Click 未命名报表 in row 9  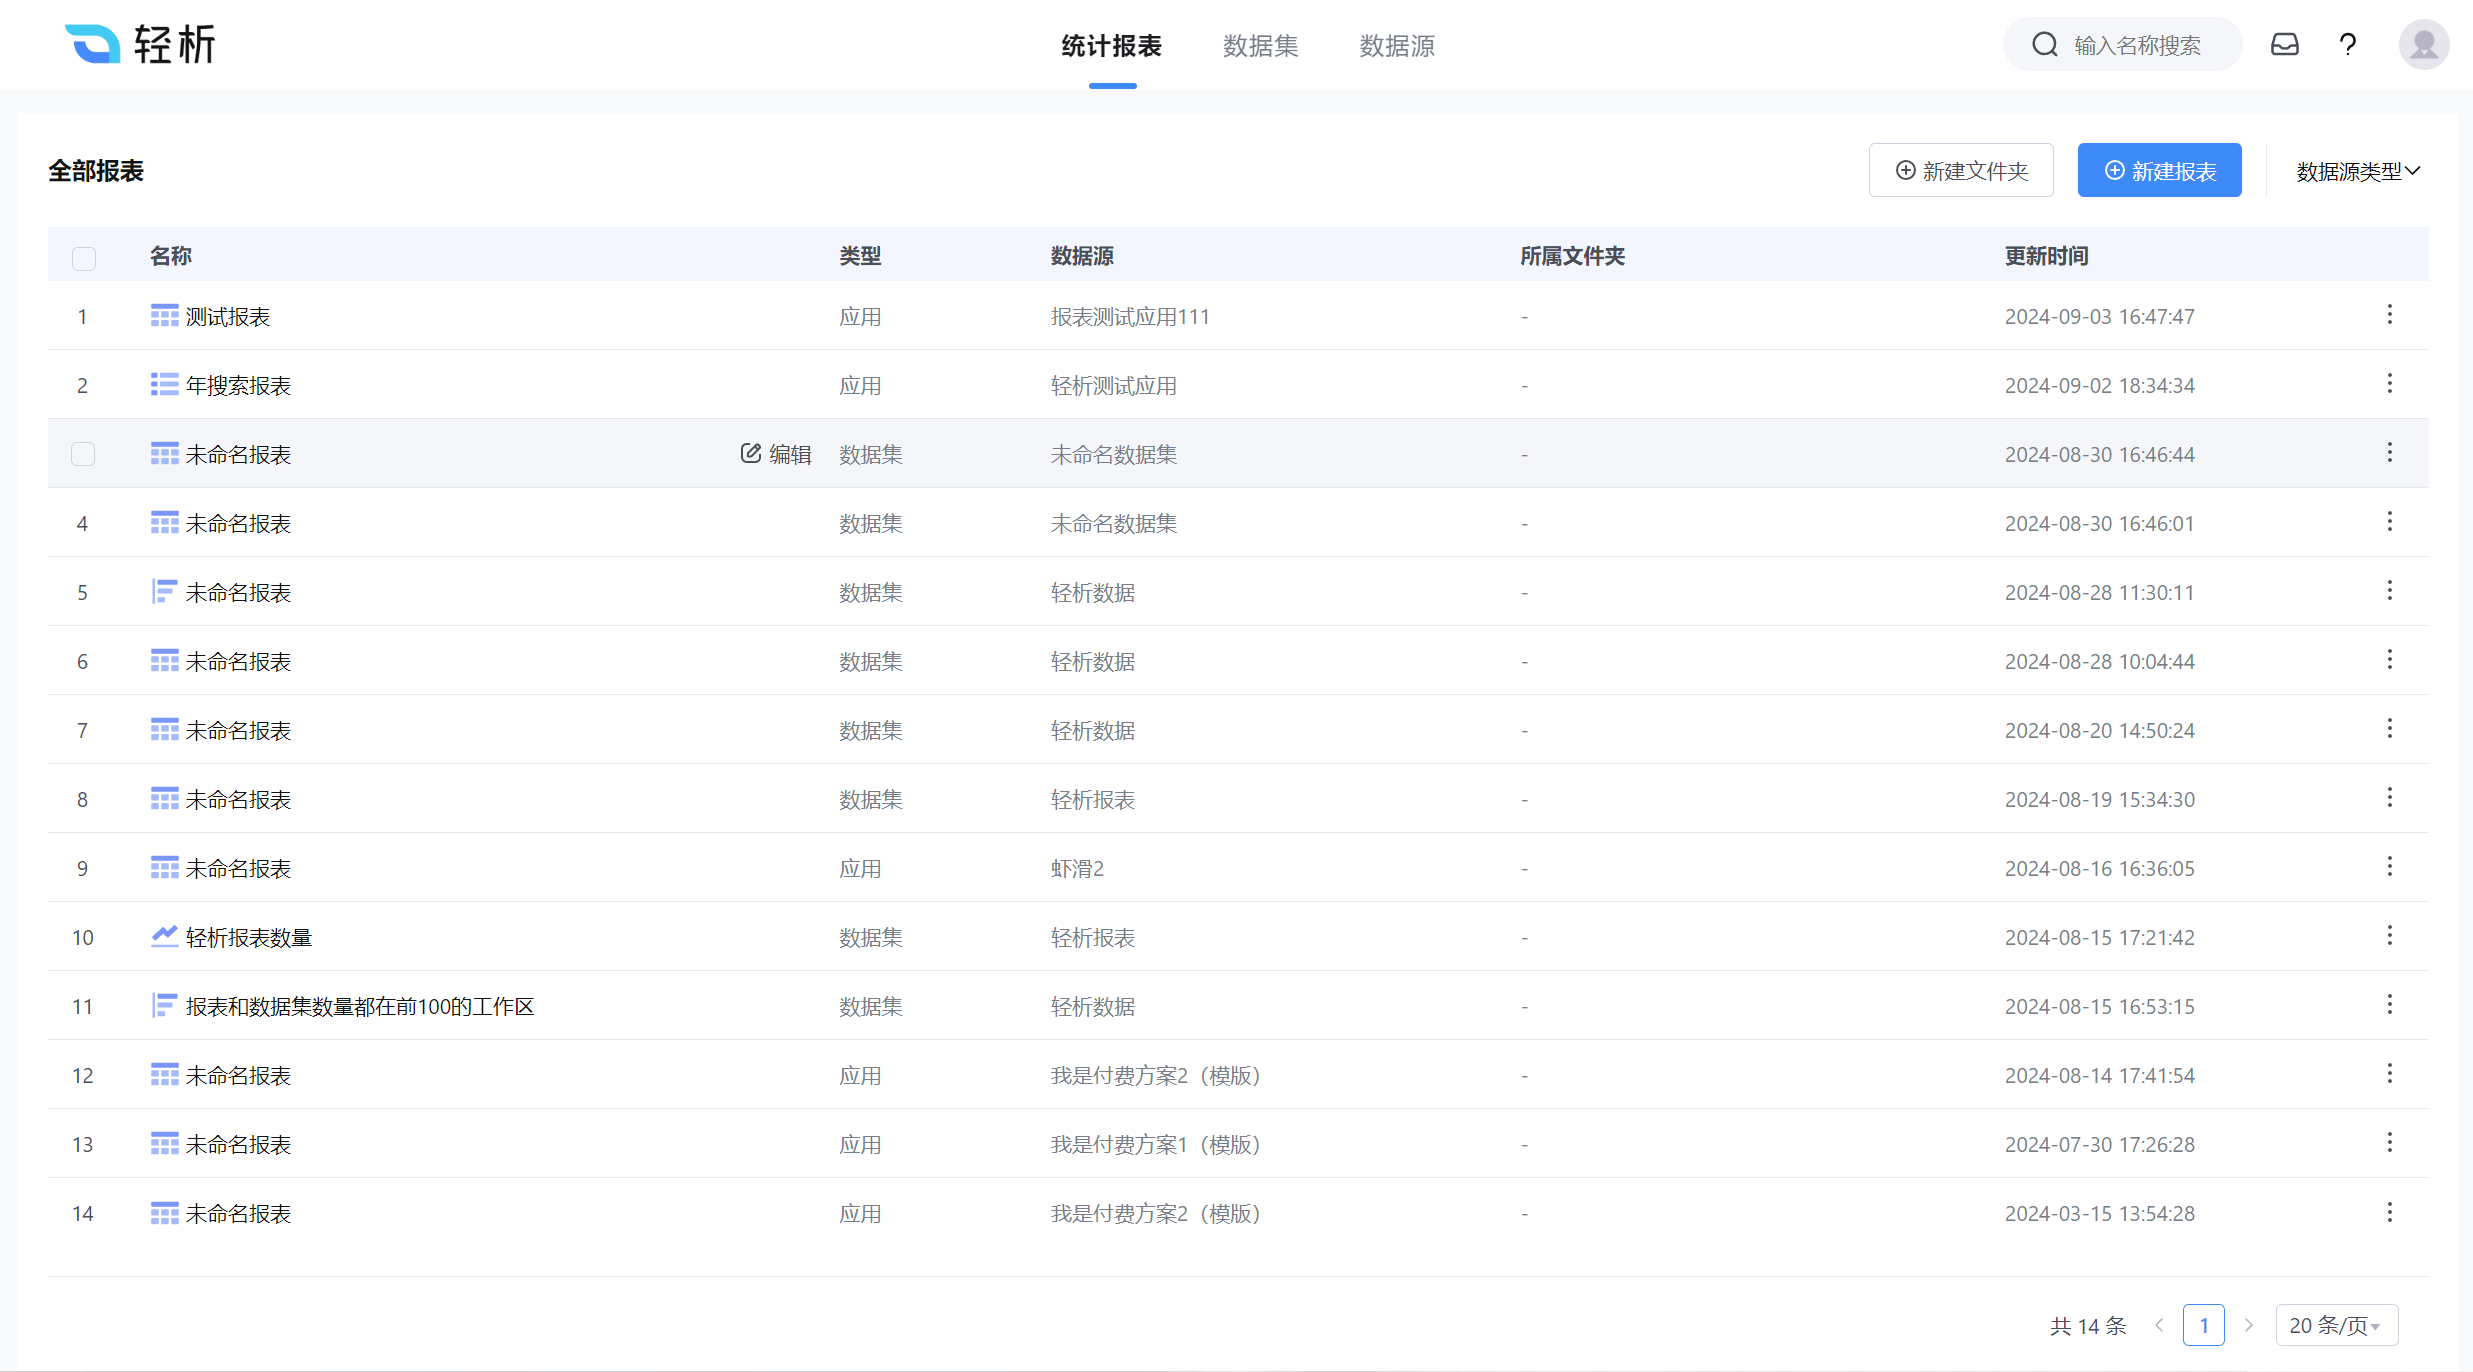pos(239,869)
